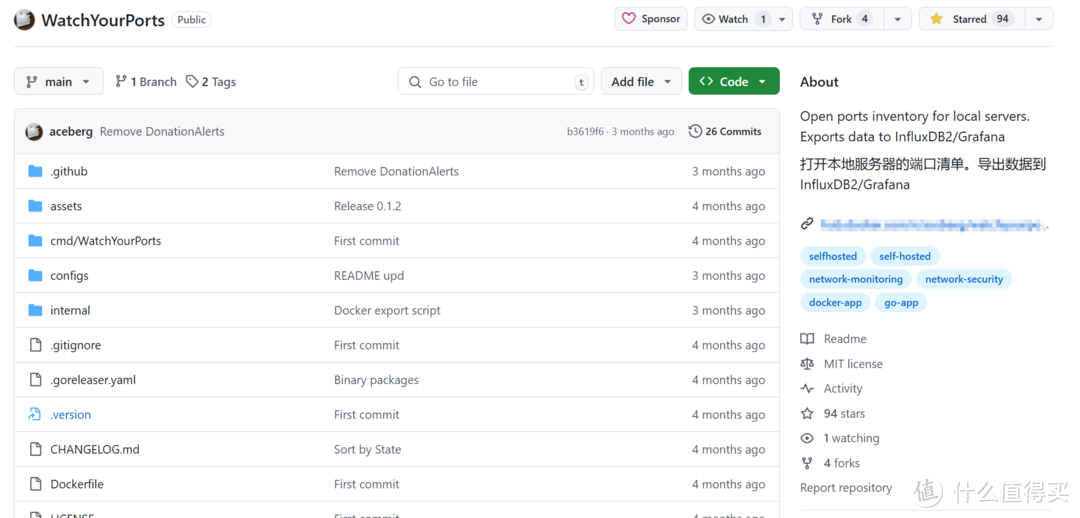The image size is (1080, 518).
Task: Open the .github folder
Action: 69,171
